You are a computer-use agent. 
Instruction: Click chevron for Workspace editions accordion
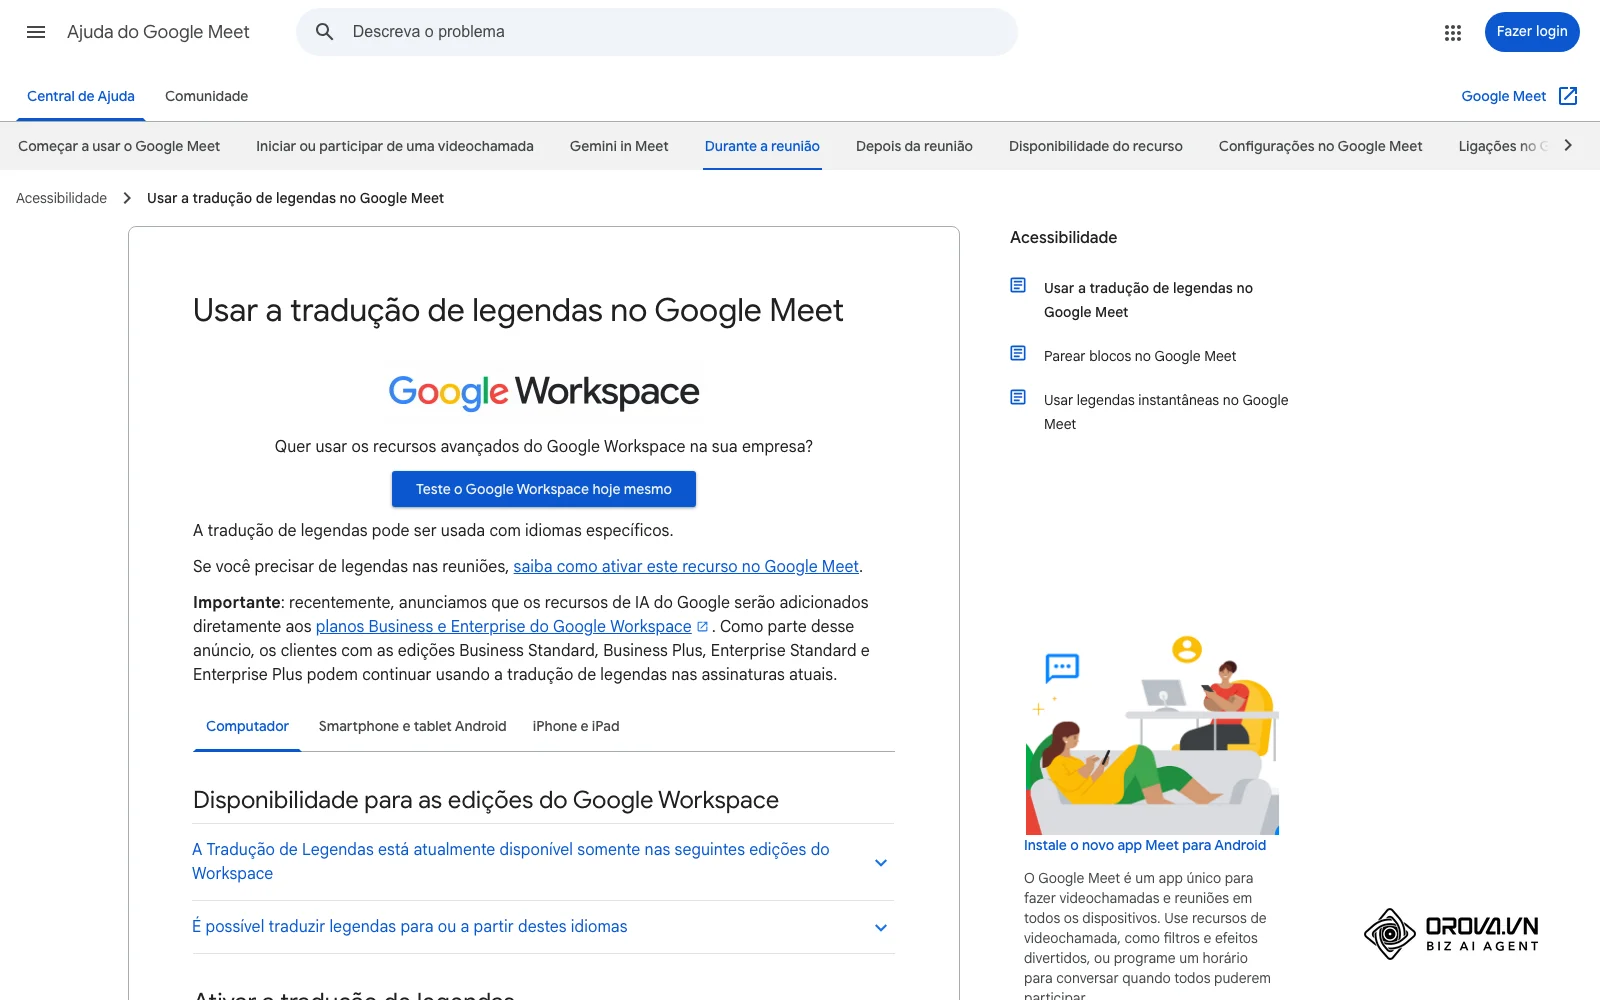coord(881,862)
